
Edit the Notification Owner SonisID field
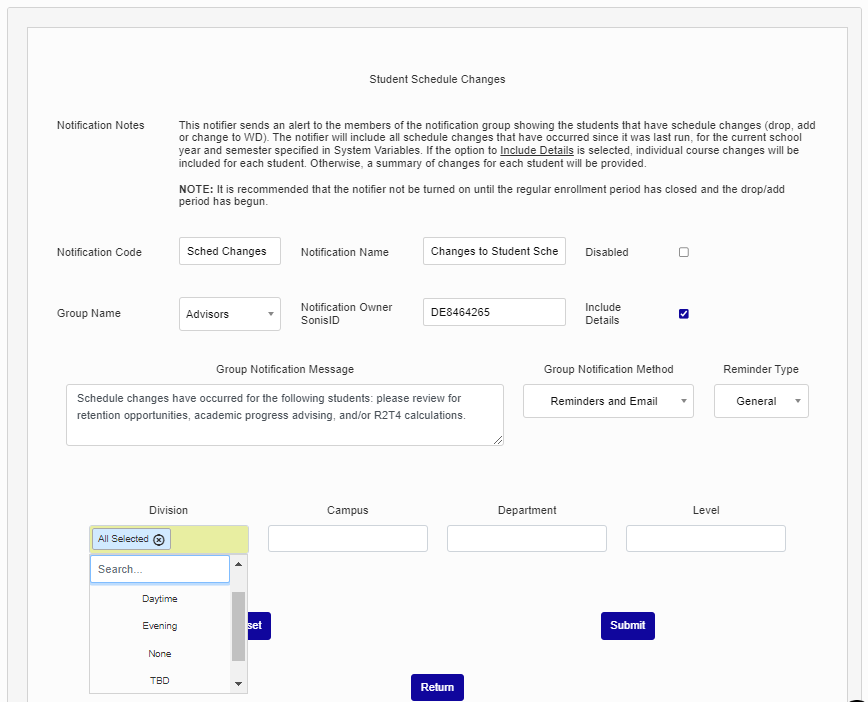click(494, 312)
